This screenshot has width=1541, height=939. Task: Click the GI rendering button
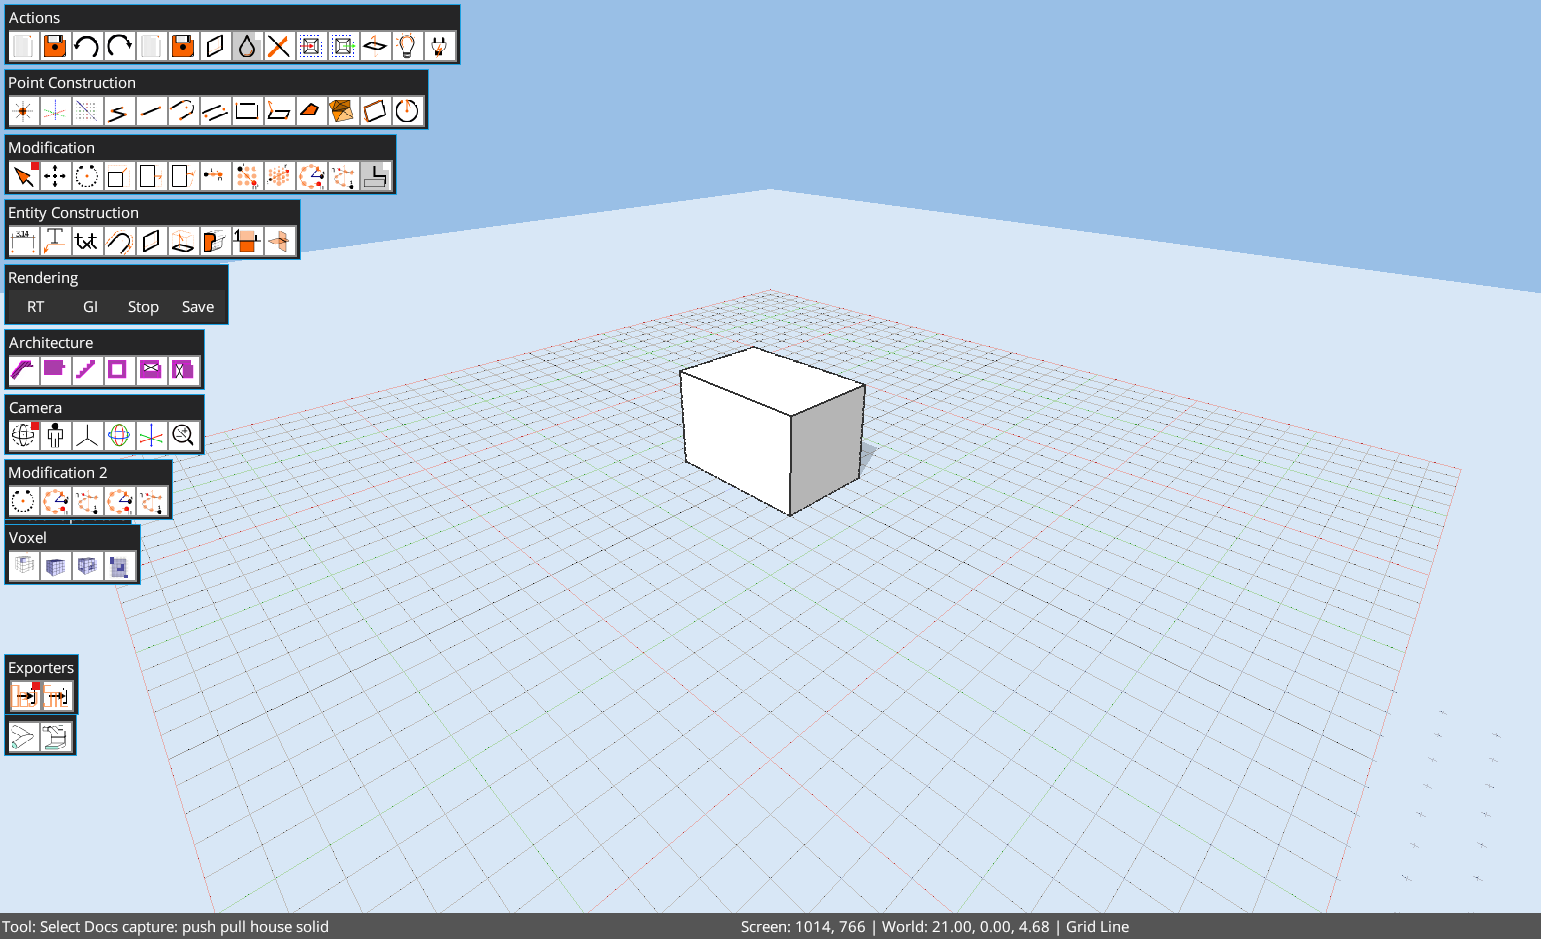click(90, 307)
